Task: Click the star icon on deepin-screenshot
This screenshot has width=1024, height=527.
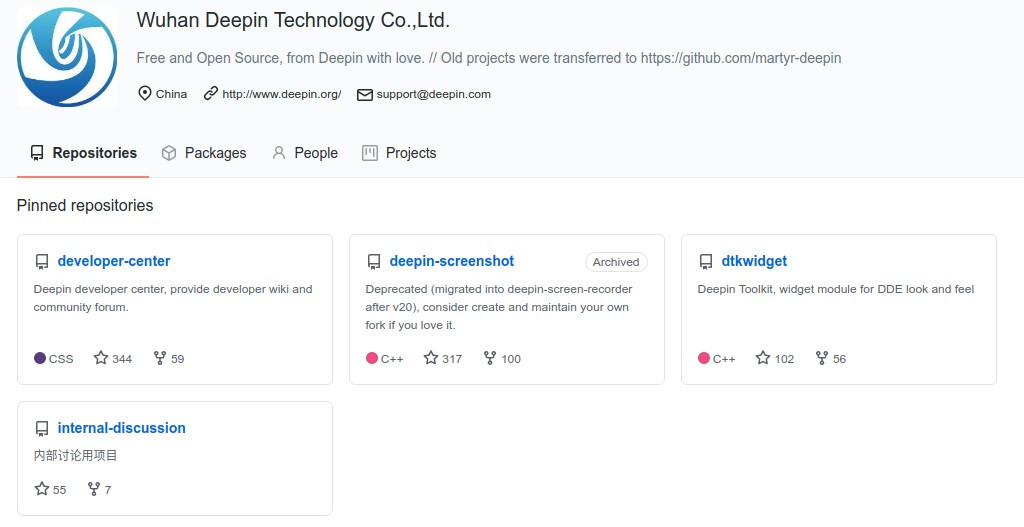Action: [x=431, y=358]
